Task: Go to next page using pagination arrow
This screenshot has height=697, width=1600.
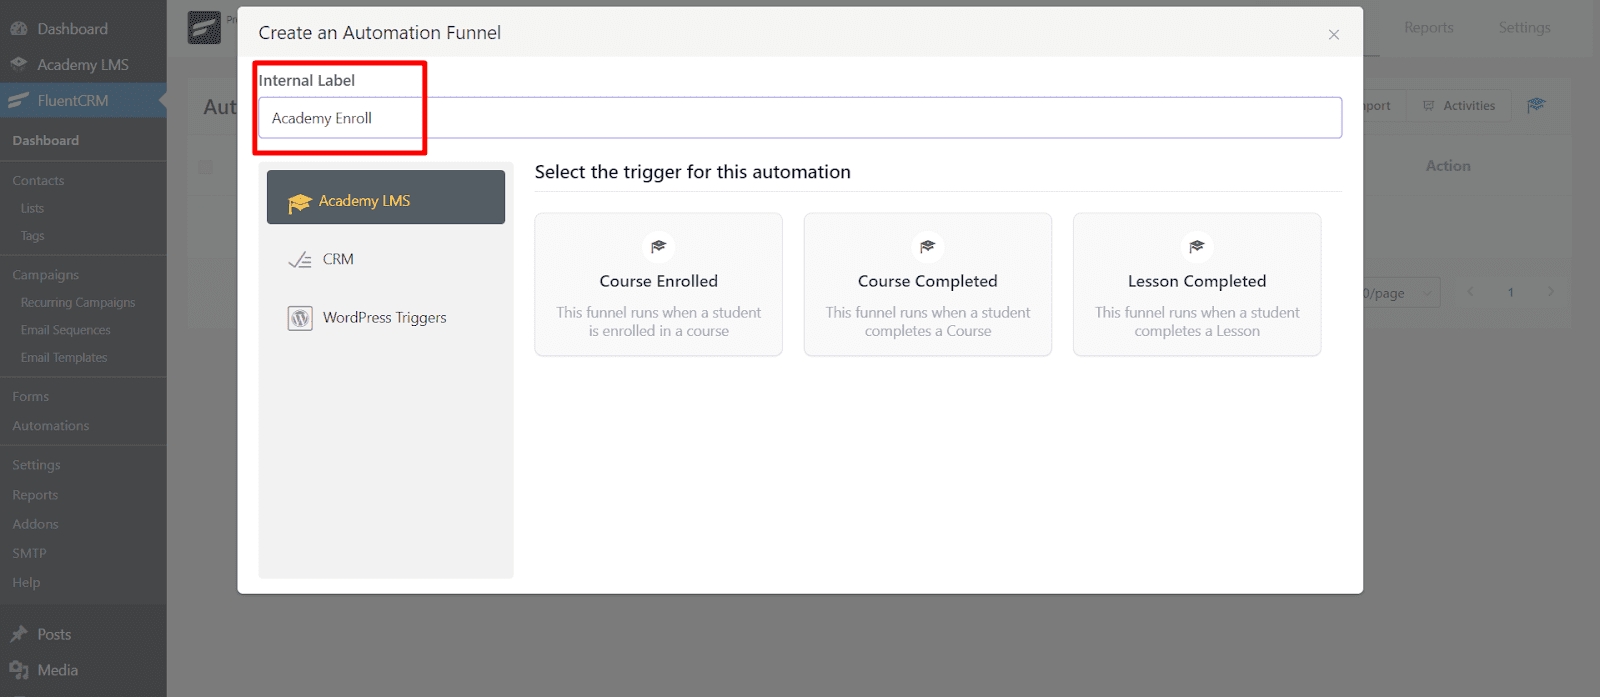Action: [1550, 292]
